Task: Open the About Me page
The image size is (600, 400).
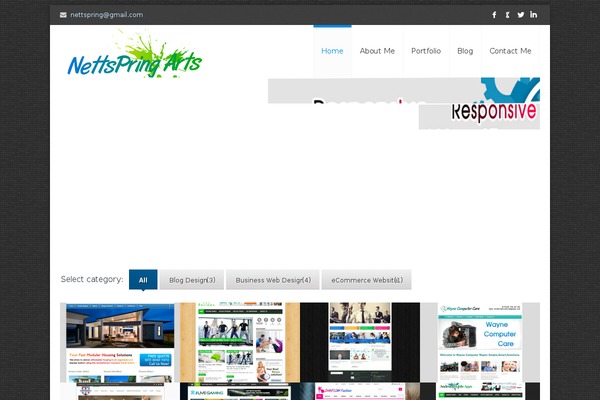Action: pos(377,51)
